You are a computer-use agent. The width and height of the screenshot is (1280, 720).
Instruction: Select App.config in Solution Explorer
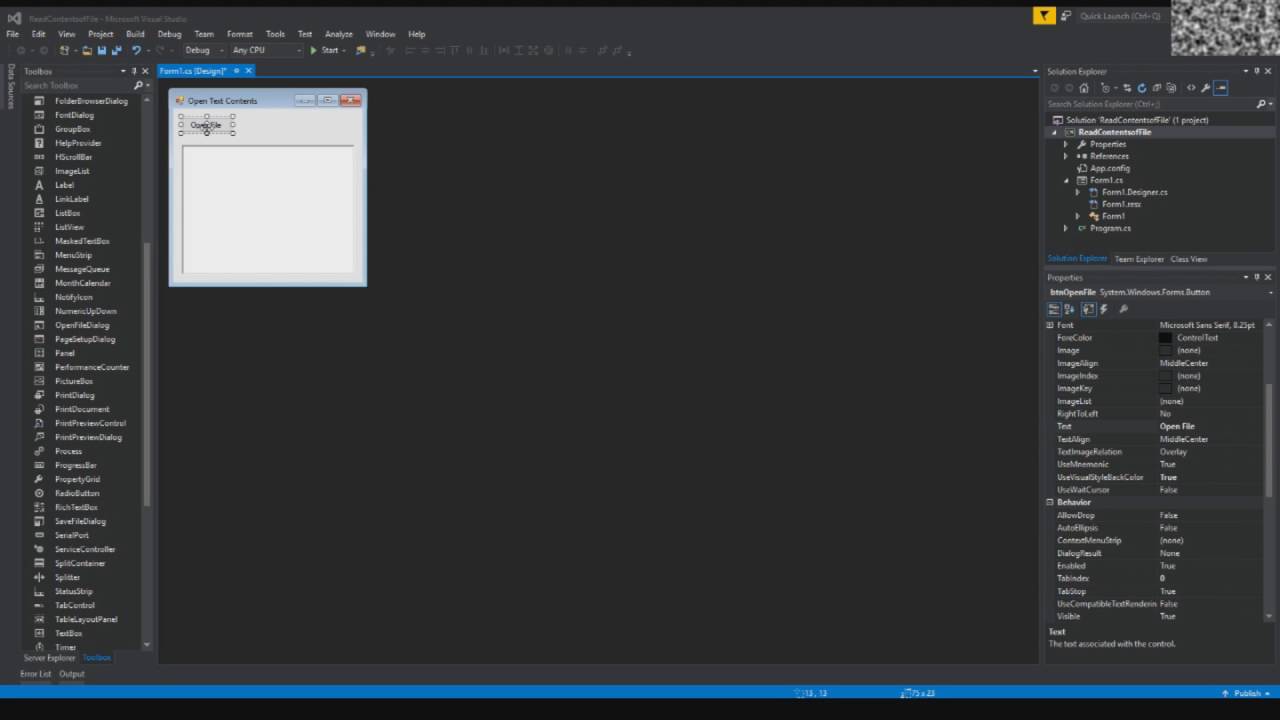[x=1109, y=168]
